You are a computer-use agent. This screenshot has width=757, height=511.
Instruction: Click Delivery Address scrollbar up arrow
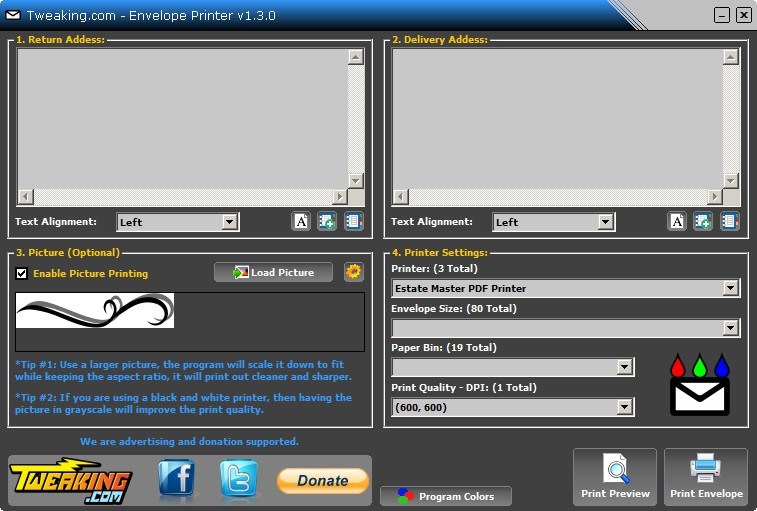tap(731, 57)
